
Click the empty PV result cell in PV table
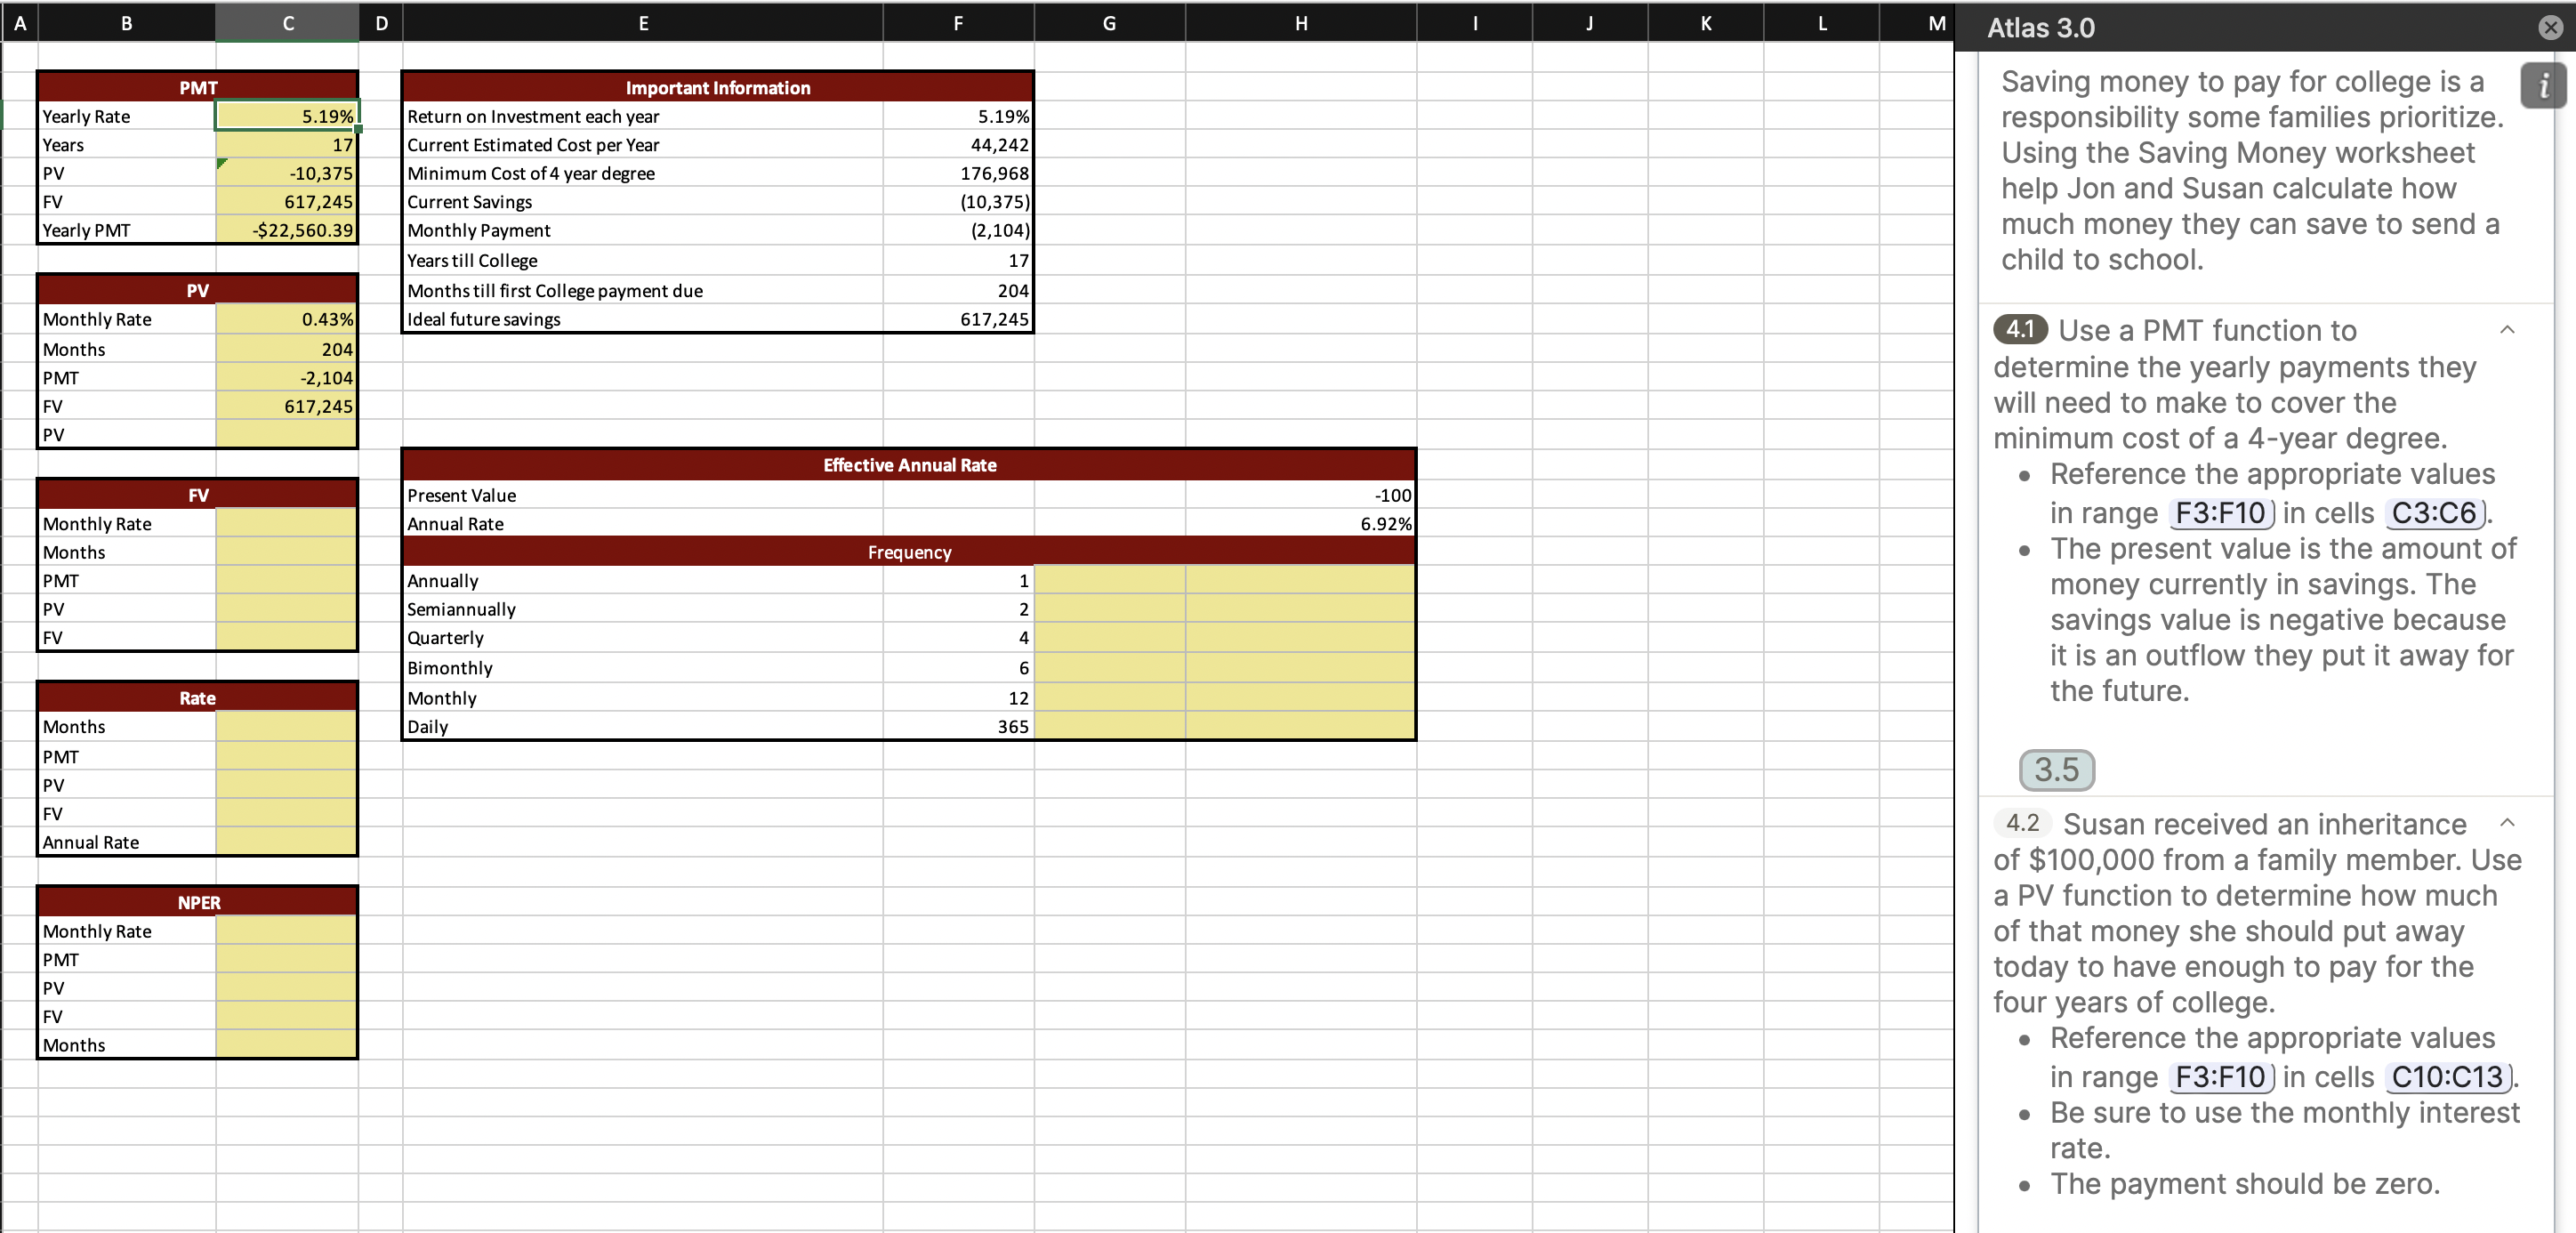287,435
